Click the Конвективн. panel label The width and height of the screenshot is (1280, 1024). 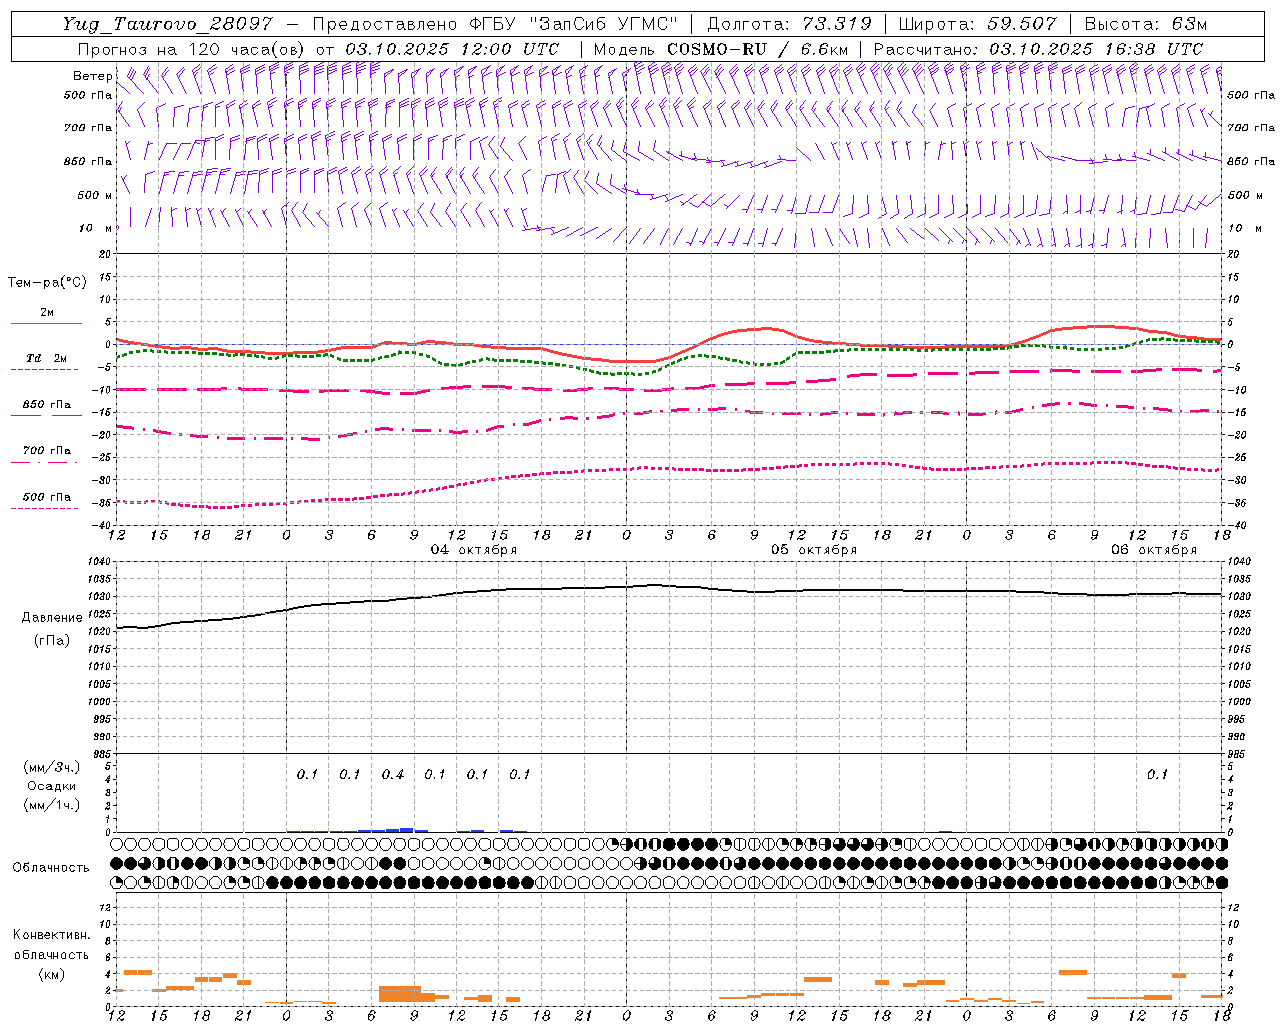click(x=51, y=935)
